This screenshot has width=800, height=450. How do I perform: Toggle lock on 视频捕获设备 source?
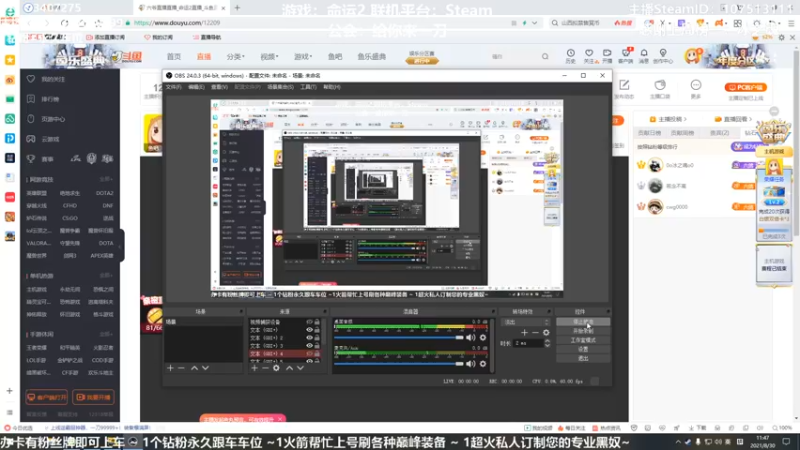pos(317,322)
